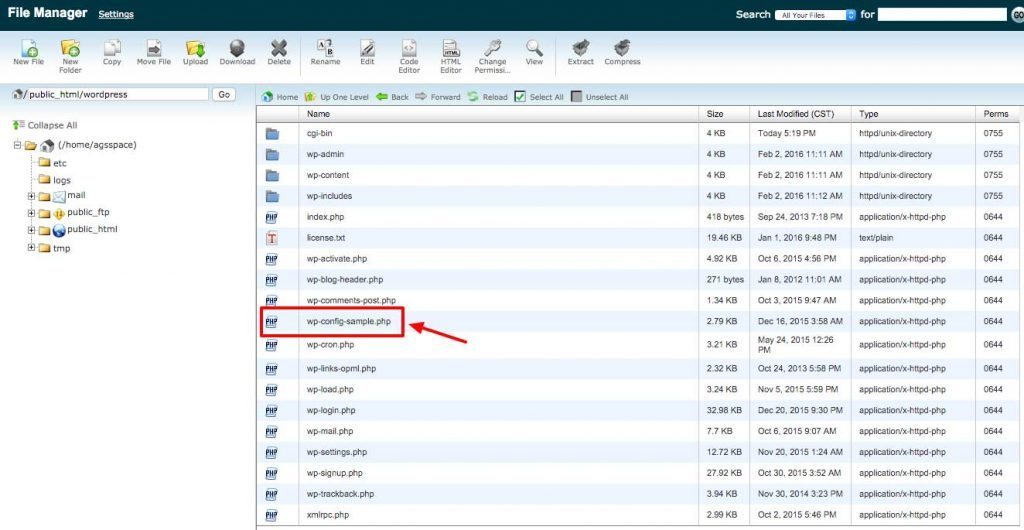Expand the tmp folder tree node
1024x530 pixels.
31,248
